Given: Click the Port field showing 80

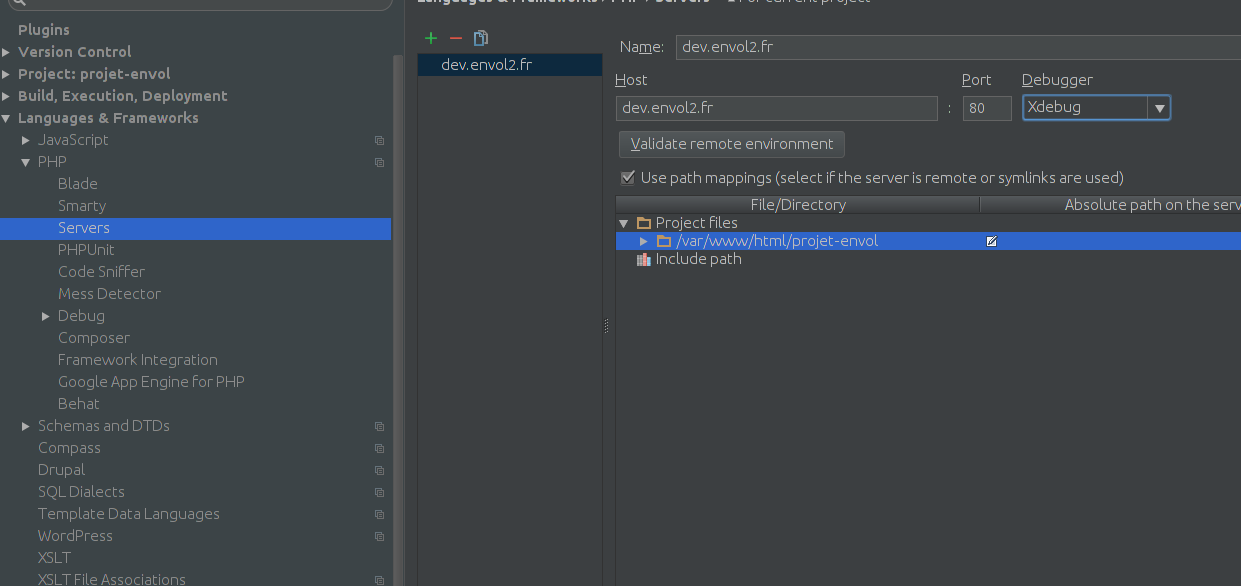Looking at the screenshot, I should point(987,108).
